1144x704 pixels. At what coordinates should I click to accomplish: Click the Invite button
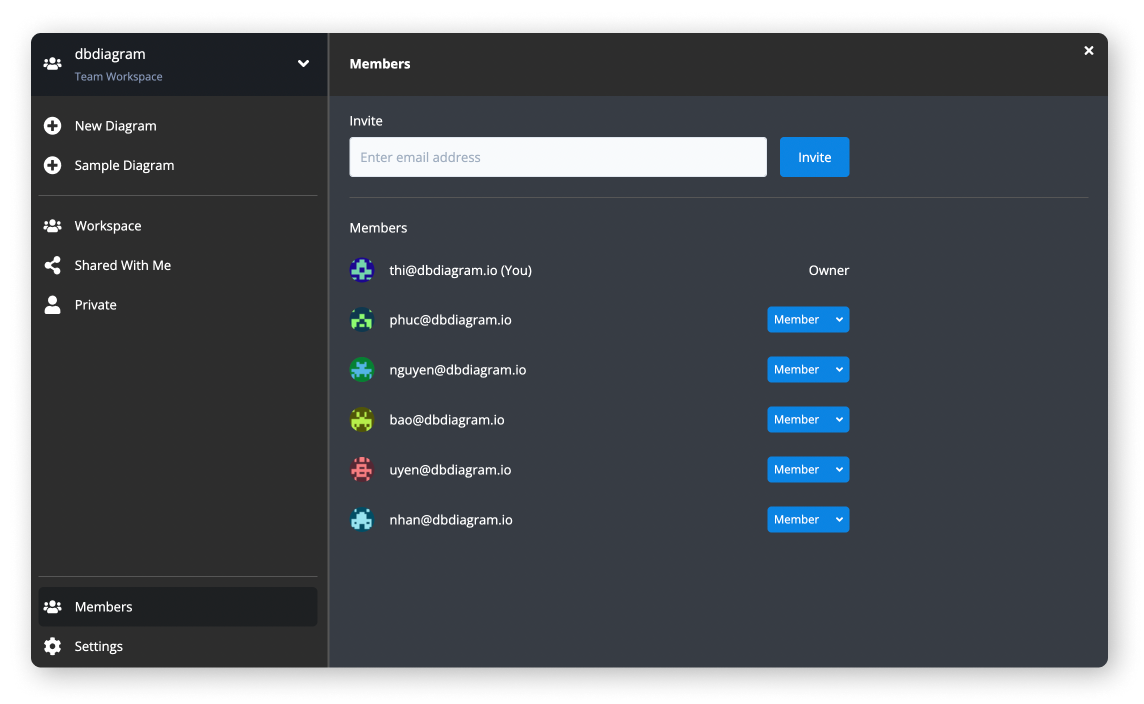pos(814,157)
